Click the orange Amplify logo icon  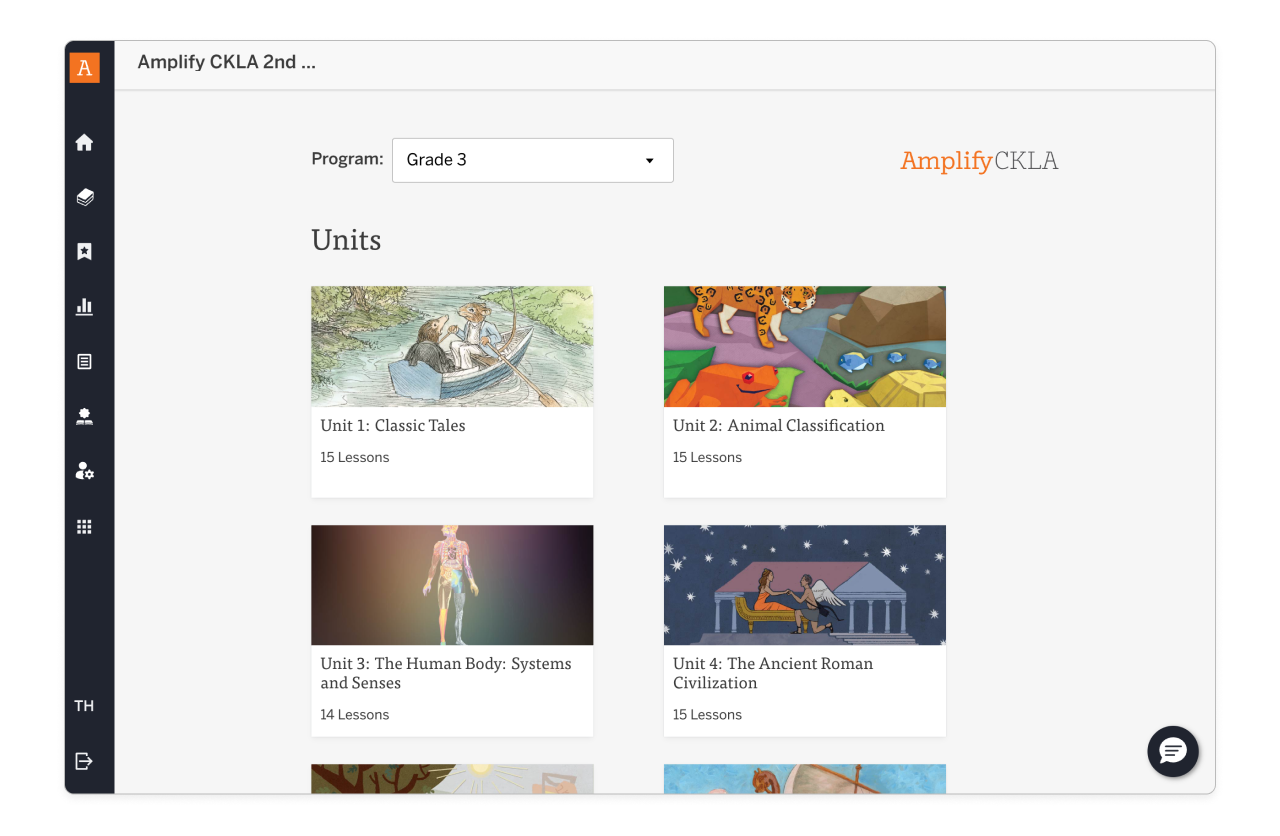click(85, 67)
